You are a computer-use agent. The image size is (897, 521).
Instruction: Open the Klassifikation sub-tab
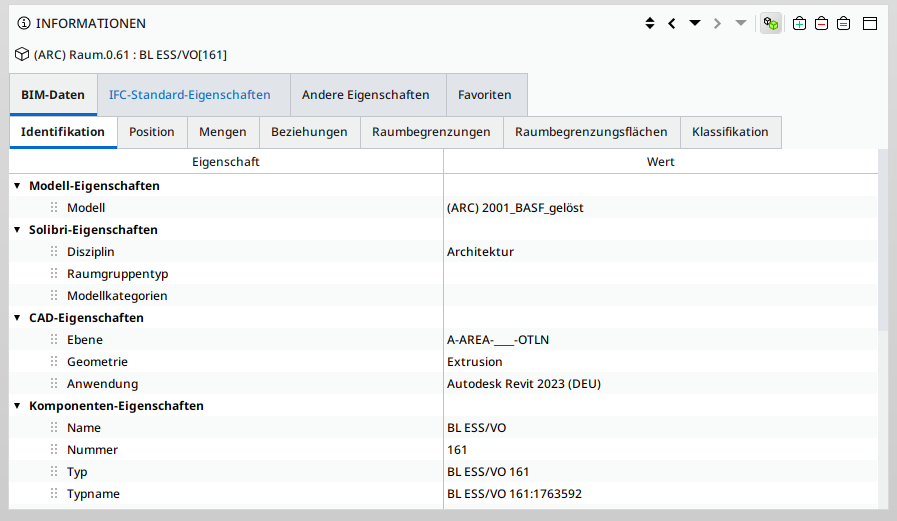pos(730,132)
